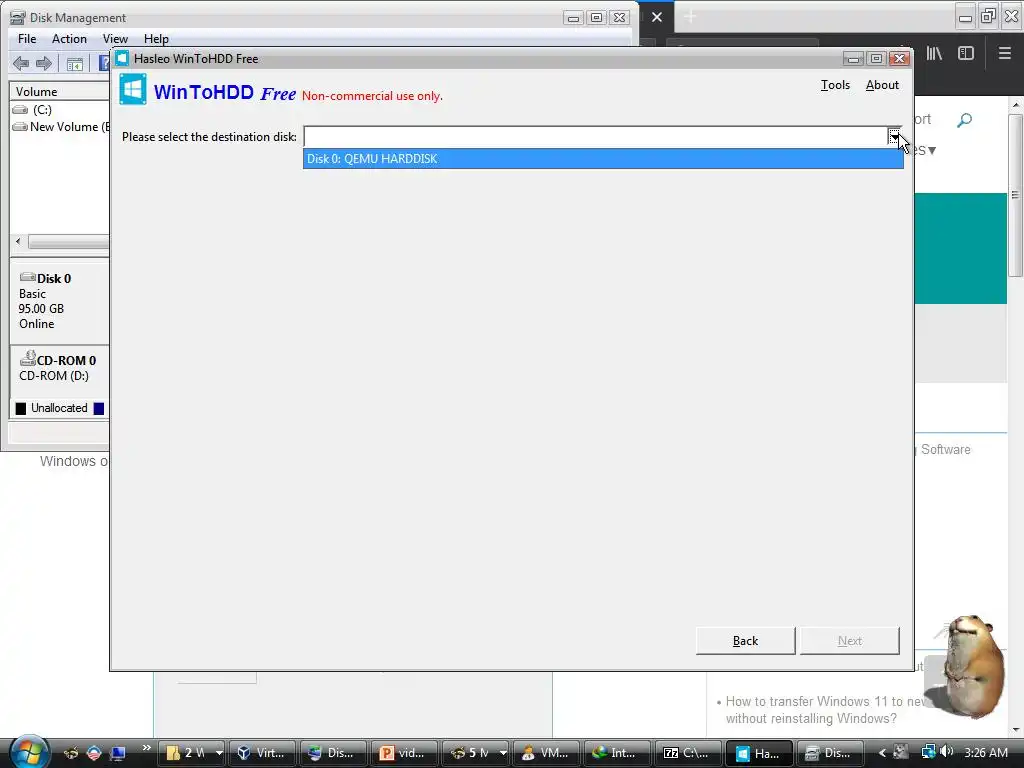This screenshot has width=1024, height=768.
Task: Open the browser hamburger menu
Action: 1004,54
